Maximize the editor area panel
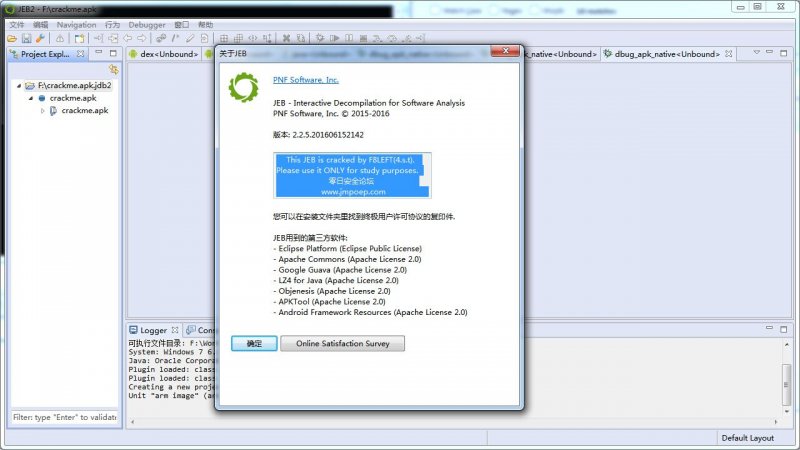This screenshot has height=450, width=800. 784,53
